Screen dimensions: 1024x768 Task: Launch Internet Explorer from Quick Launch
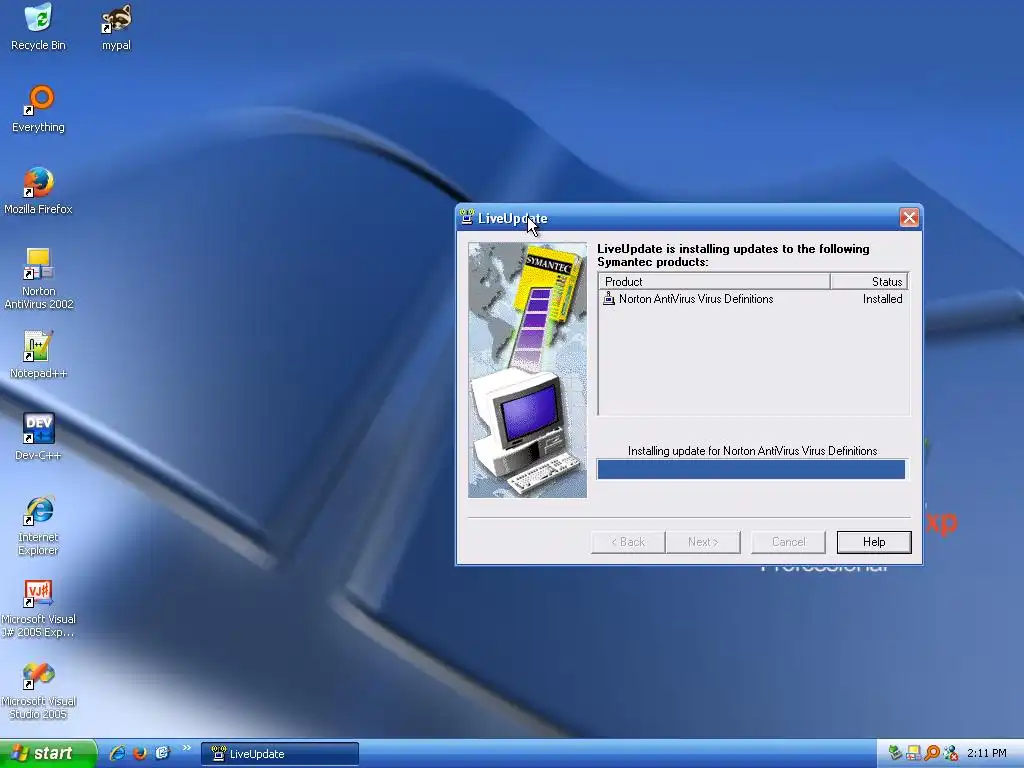[x=117, y=753]
